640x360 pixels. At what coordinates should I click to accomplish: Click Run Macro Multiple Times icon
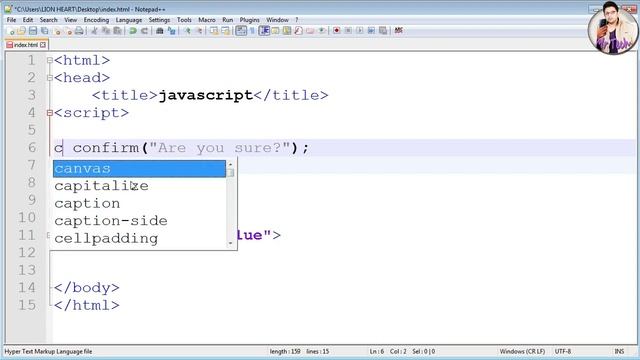pyautogui.click(x=371, y=31)
